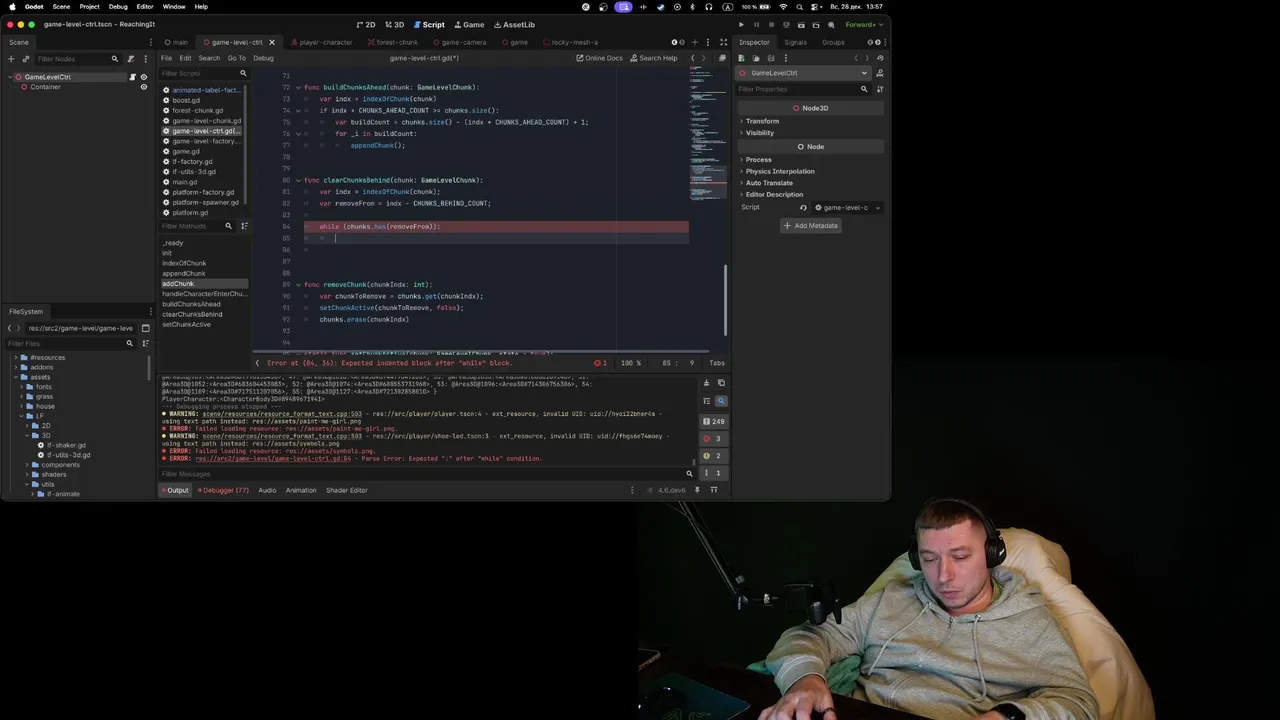This screenshot has width=1280, height=720.
Task: Switch to the 2D workspace
Action: click(366, 24)
